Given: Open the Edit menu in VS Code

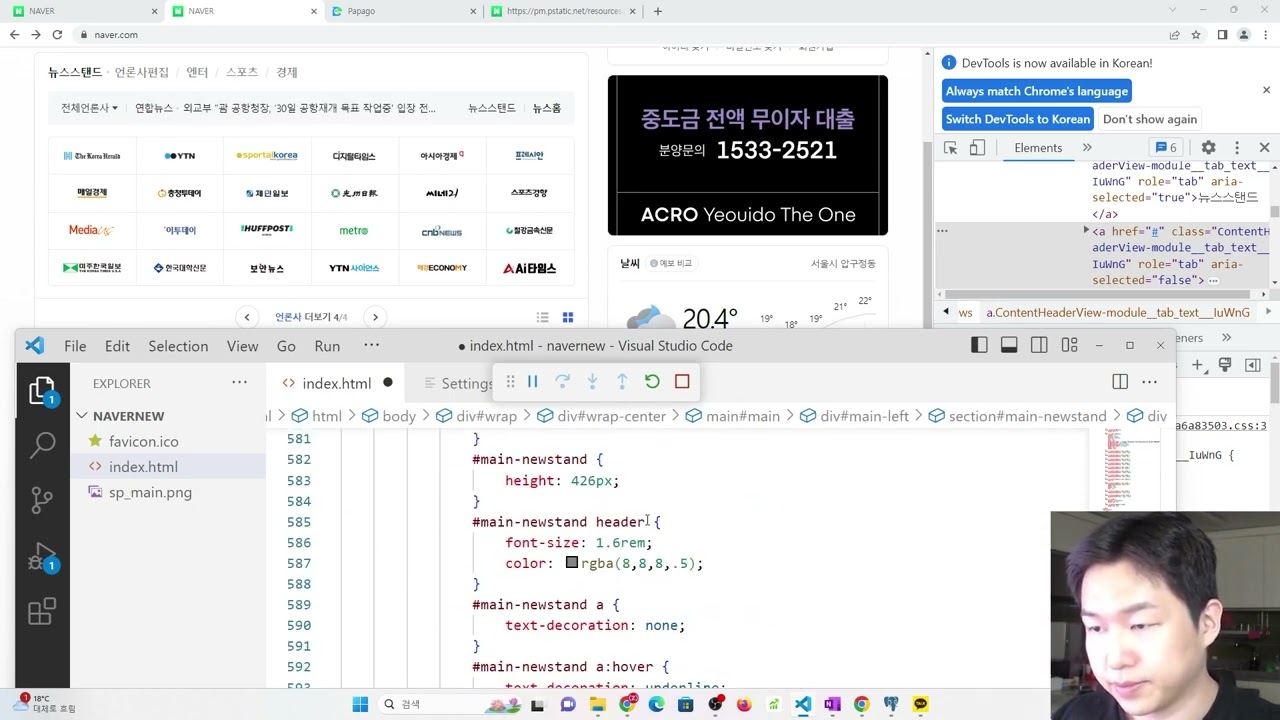Looking at the screenshot, I should coord(117,346).
